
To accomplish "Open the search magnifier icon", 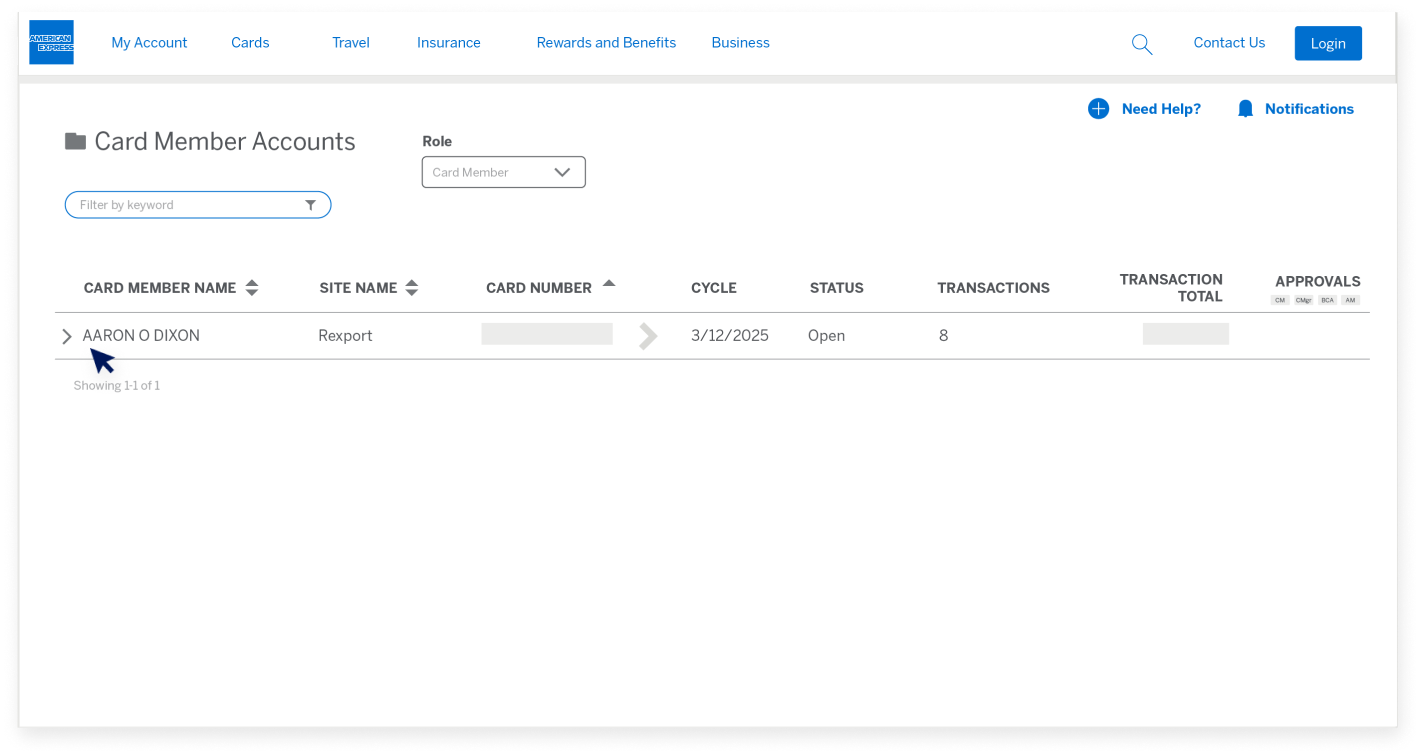I will tap(1141, 44).
